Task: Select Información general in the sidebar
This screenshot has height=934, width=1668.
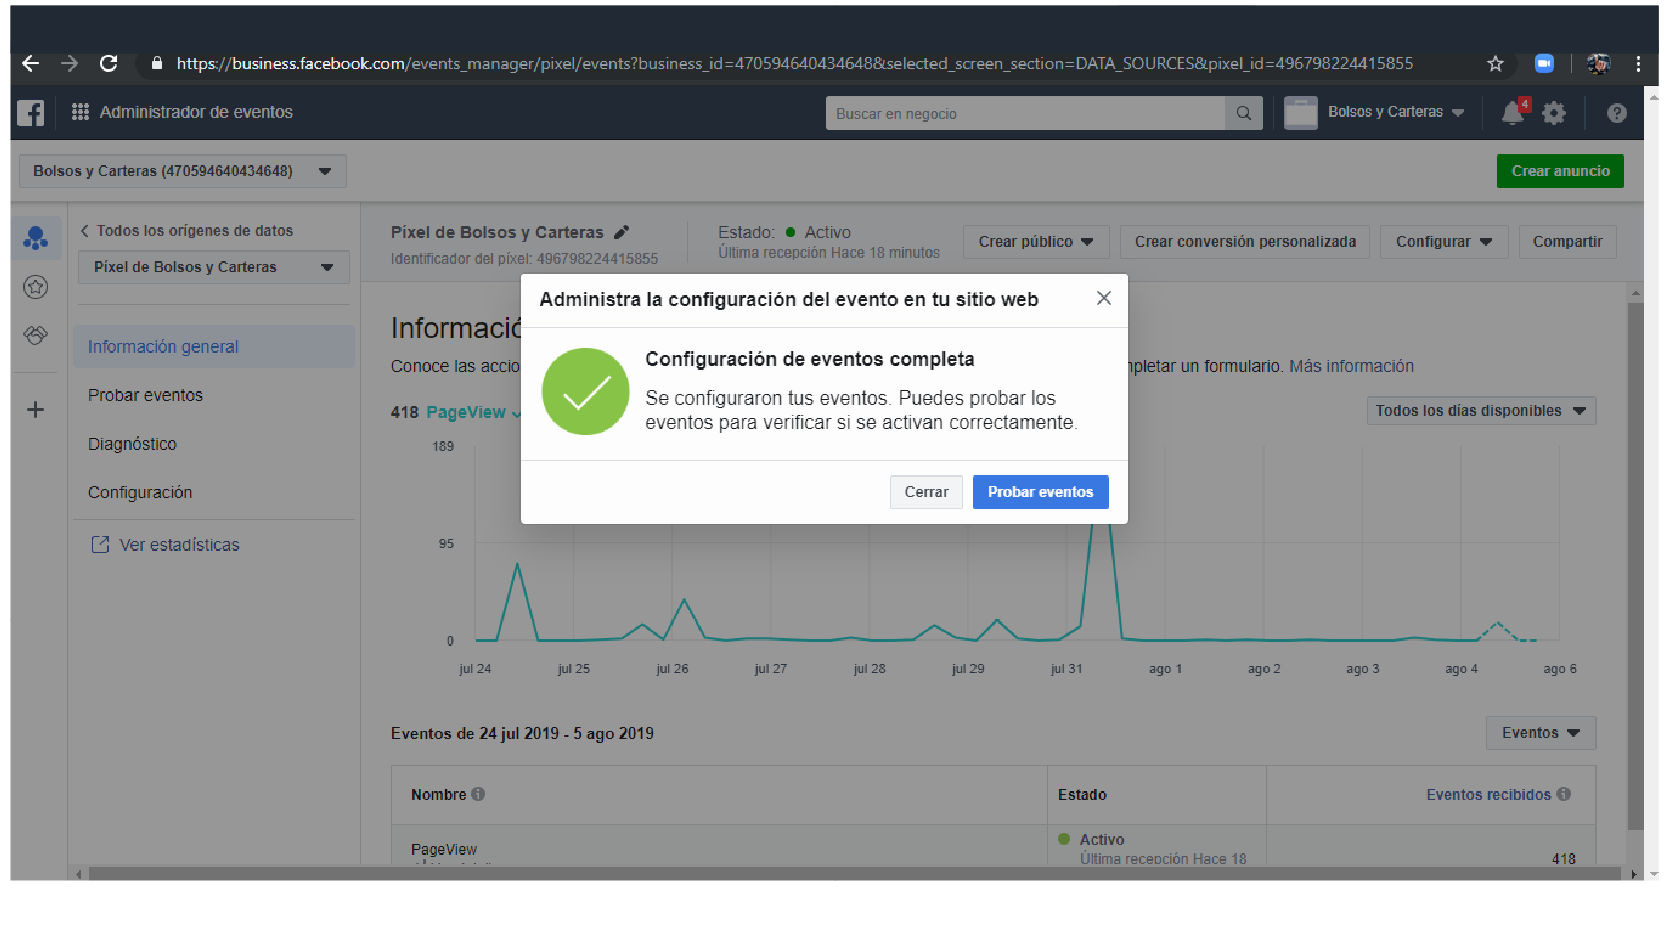Action: click(214, 347)
